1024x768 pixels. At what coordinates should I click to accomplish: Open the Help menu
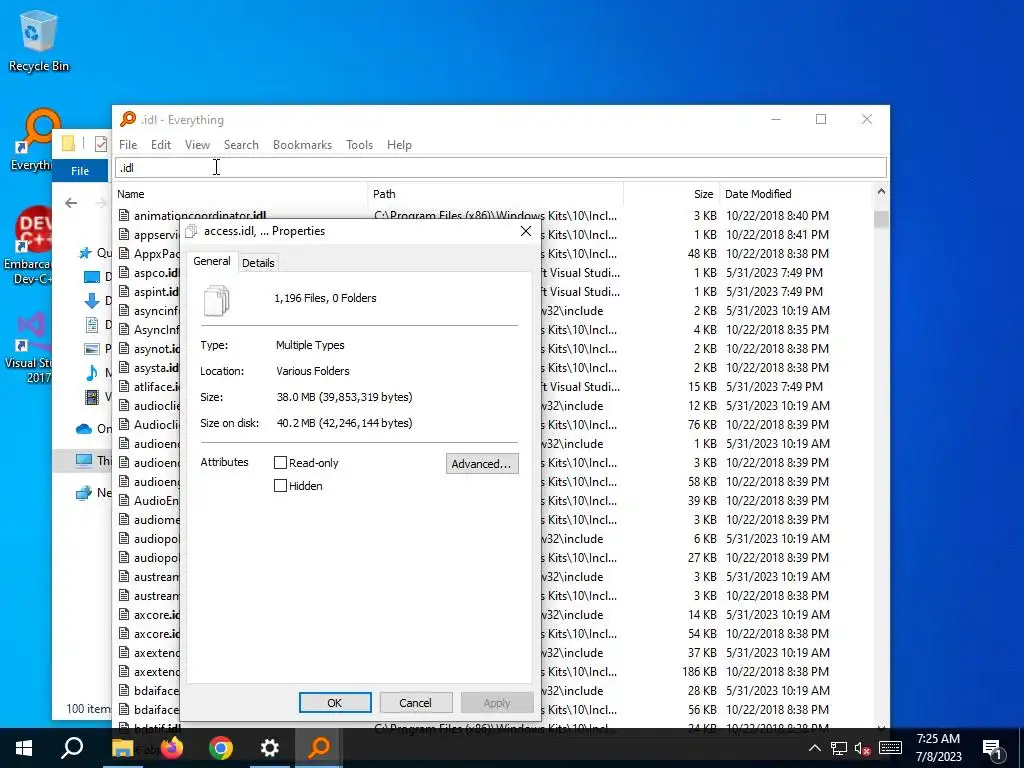coord(399,145)
